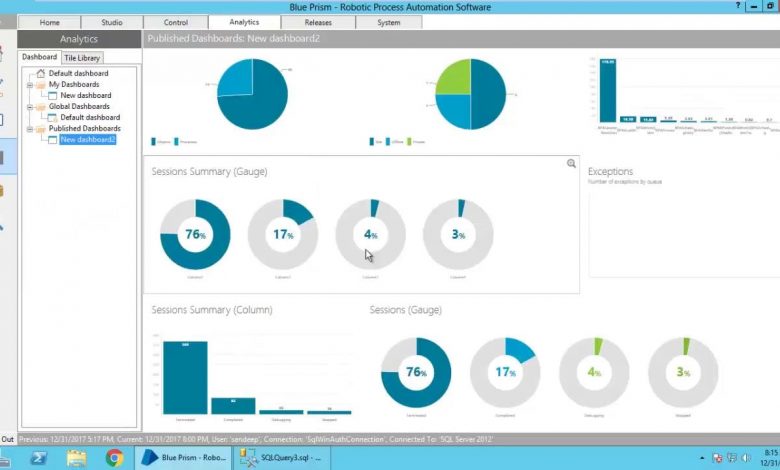Switch to SQLQuery3.sql taskbar window
Viewport: 780px width, 470px height.
click(282, 458)
